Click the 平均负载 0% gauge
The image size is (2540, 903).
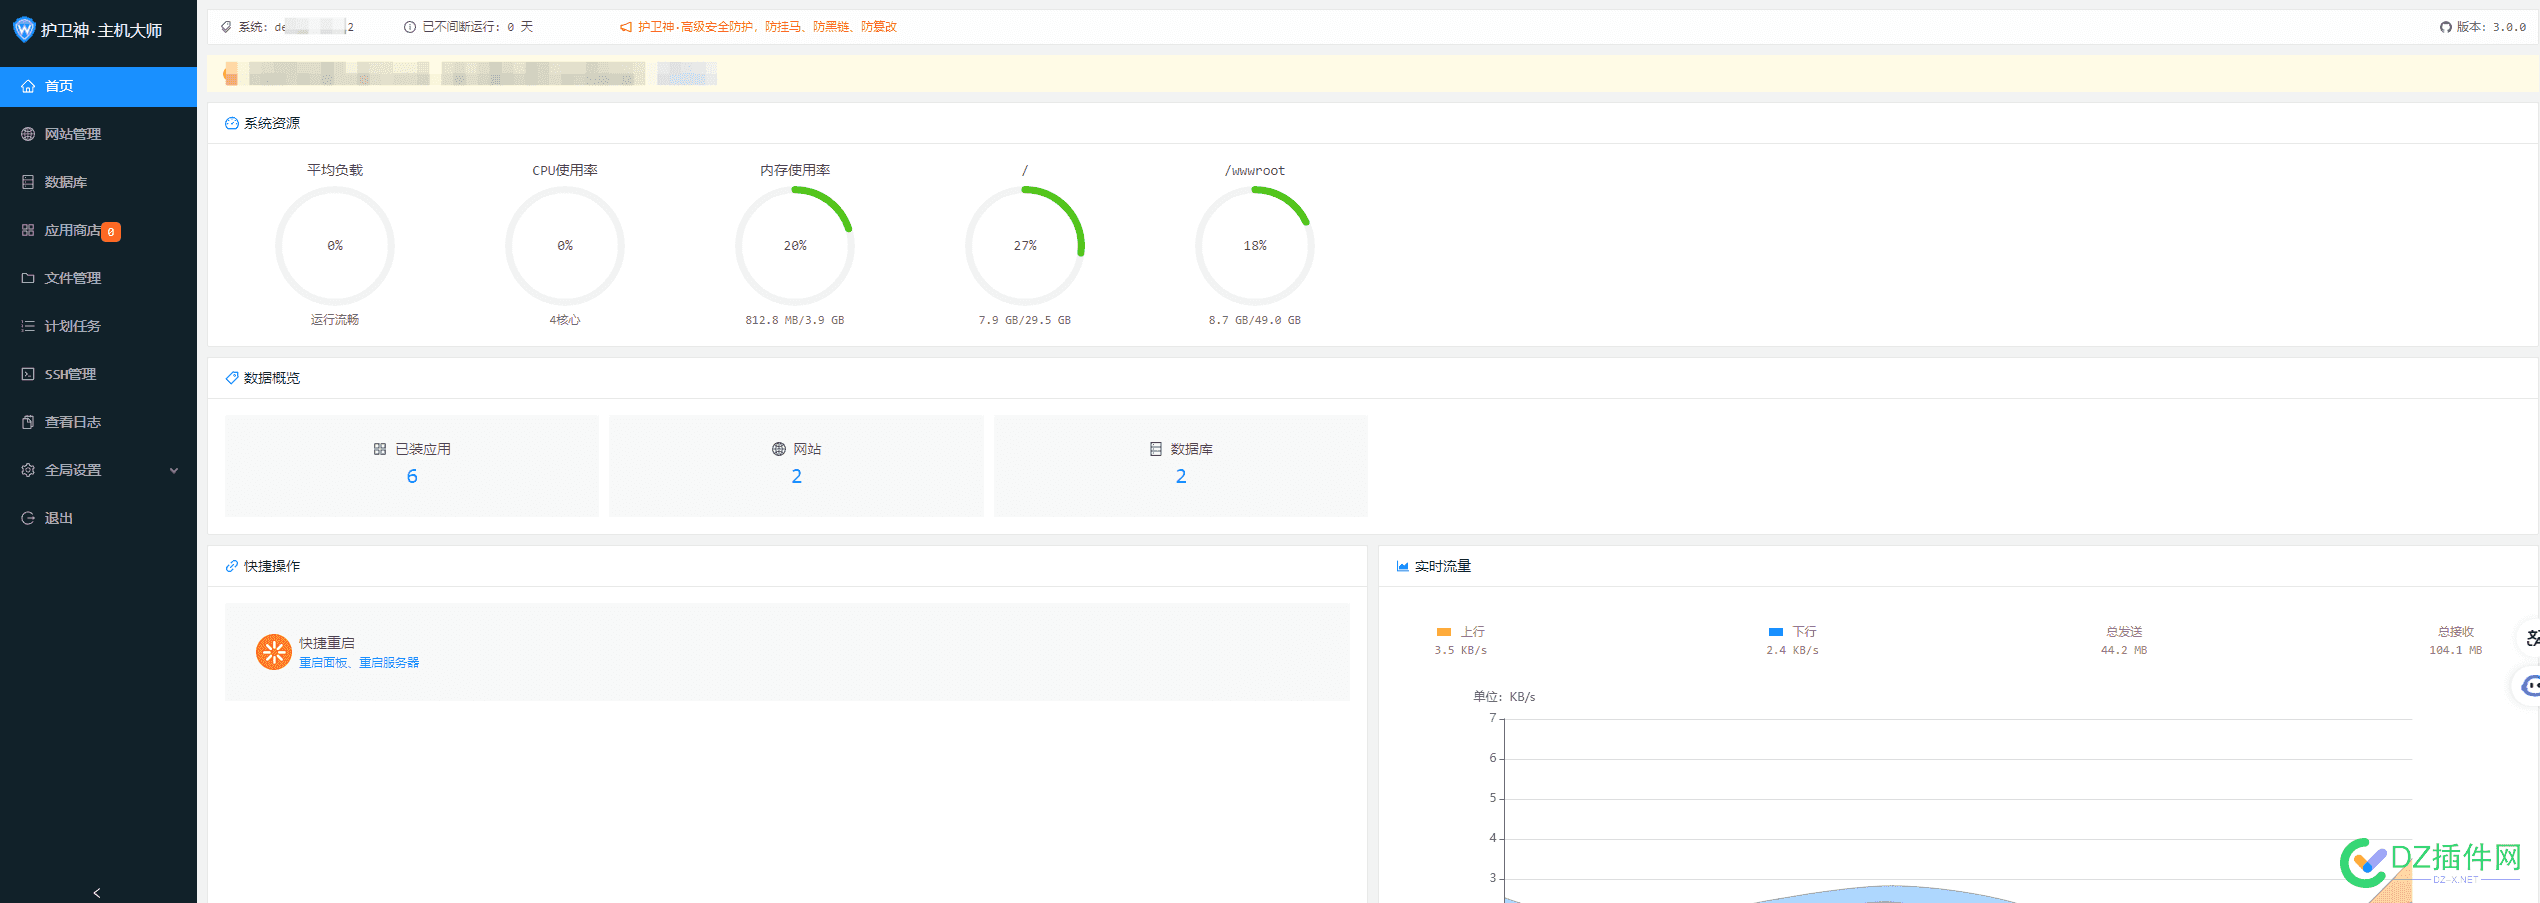tap(335, 246)
